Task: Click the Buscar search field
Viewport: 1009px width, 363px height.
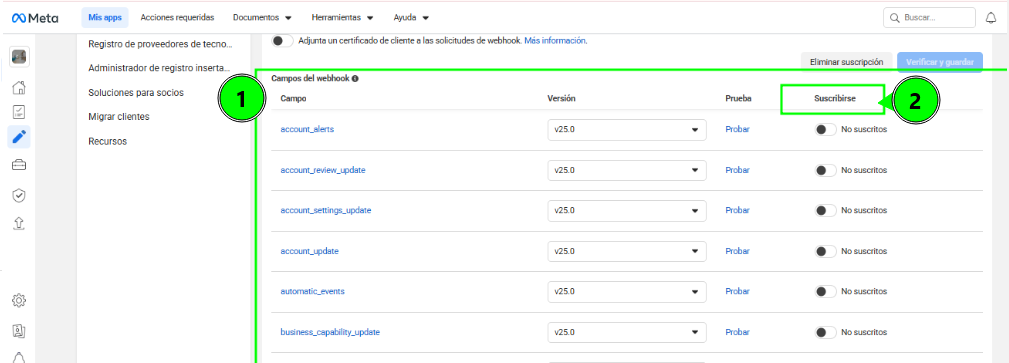Action: [x=930, y=18]
